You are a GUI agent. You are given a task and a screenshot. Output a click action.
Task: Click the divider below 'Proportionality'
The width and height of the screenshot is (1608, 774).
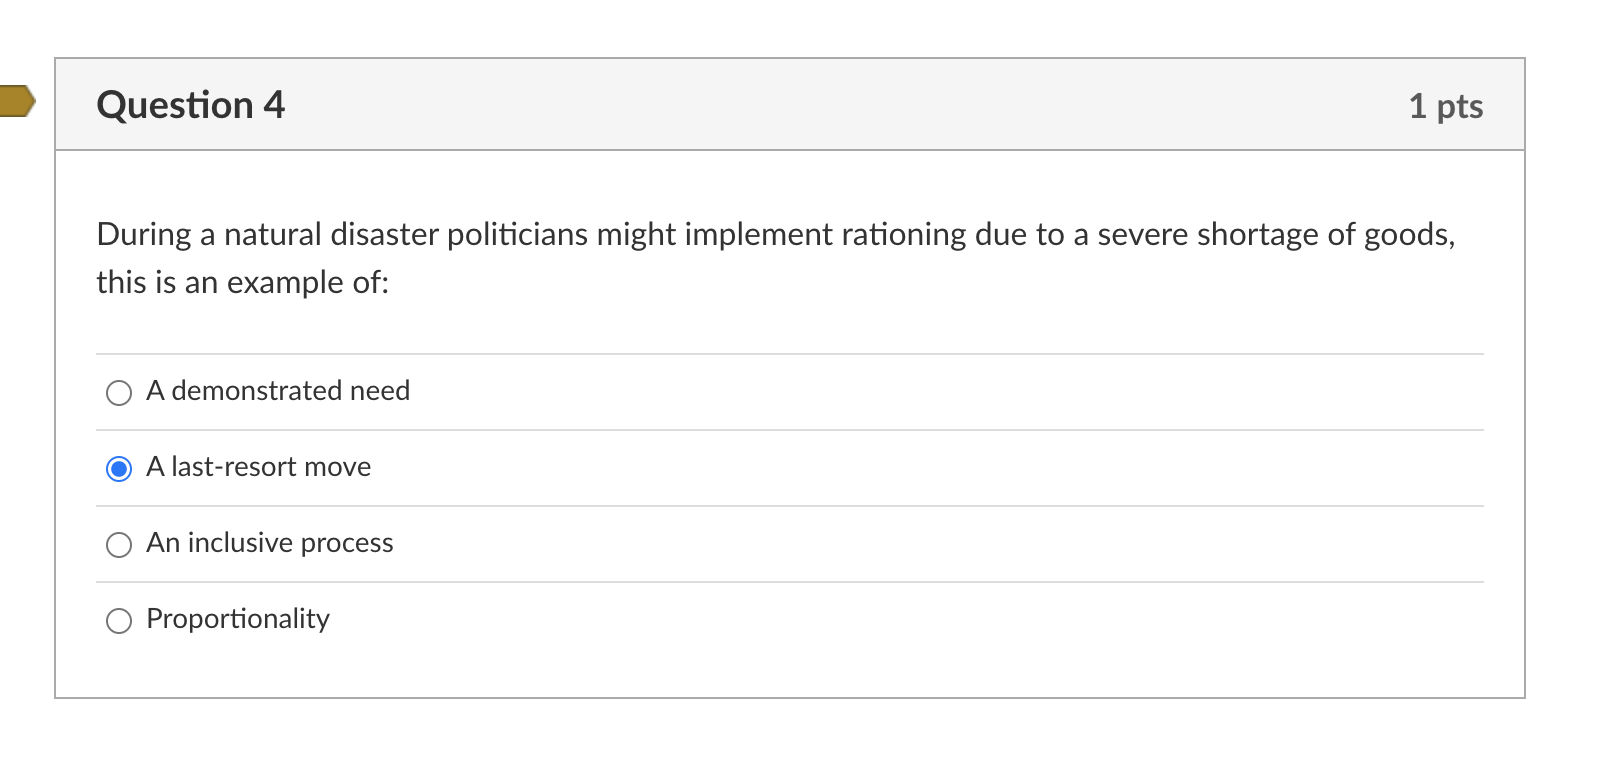790,658
